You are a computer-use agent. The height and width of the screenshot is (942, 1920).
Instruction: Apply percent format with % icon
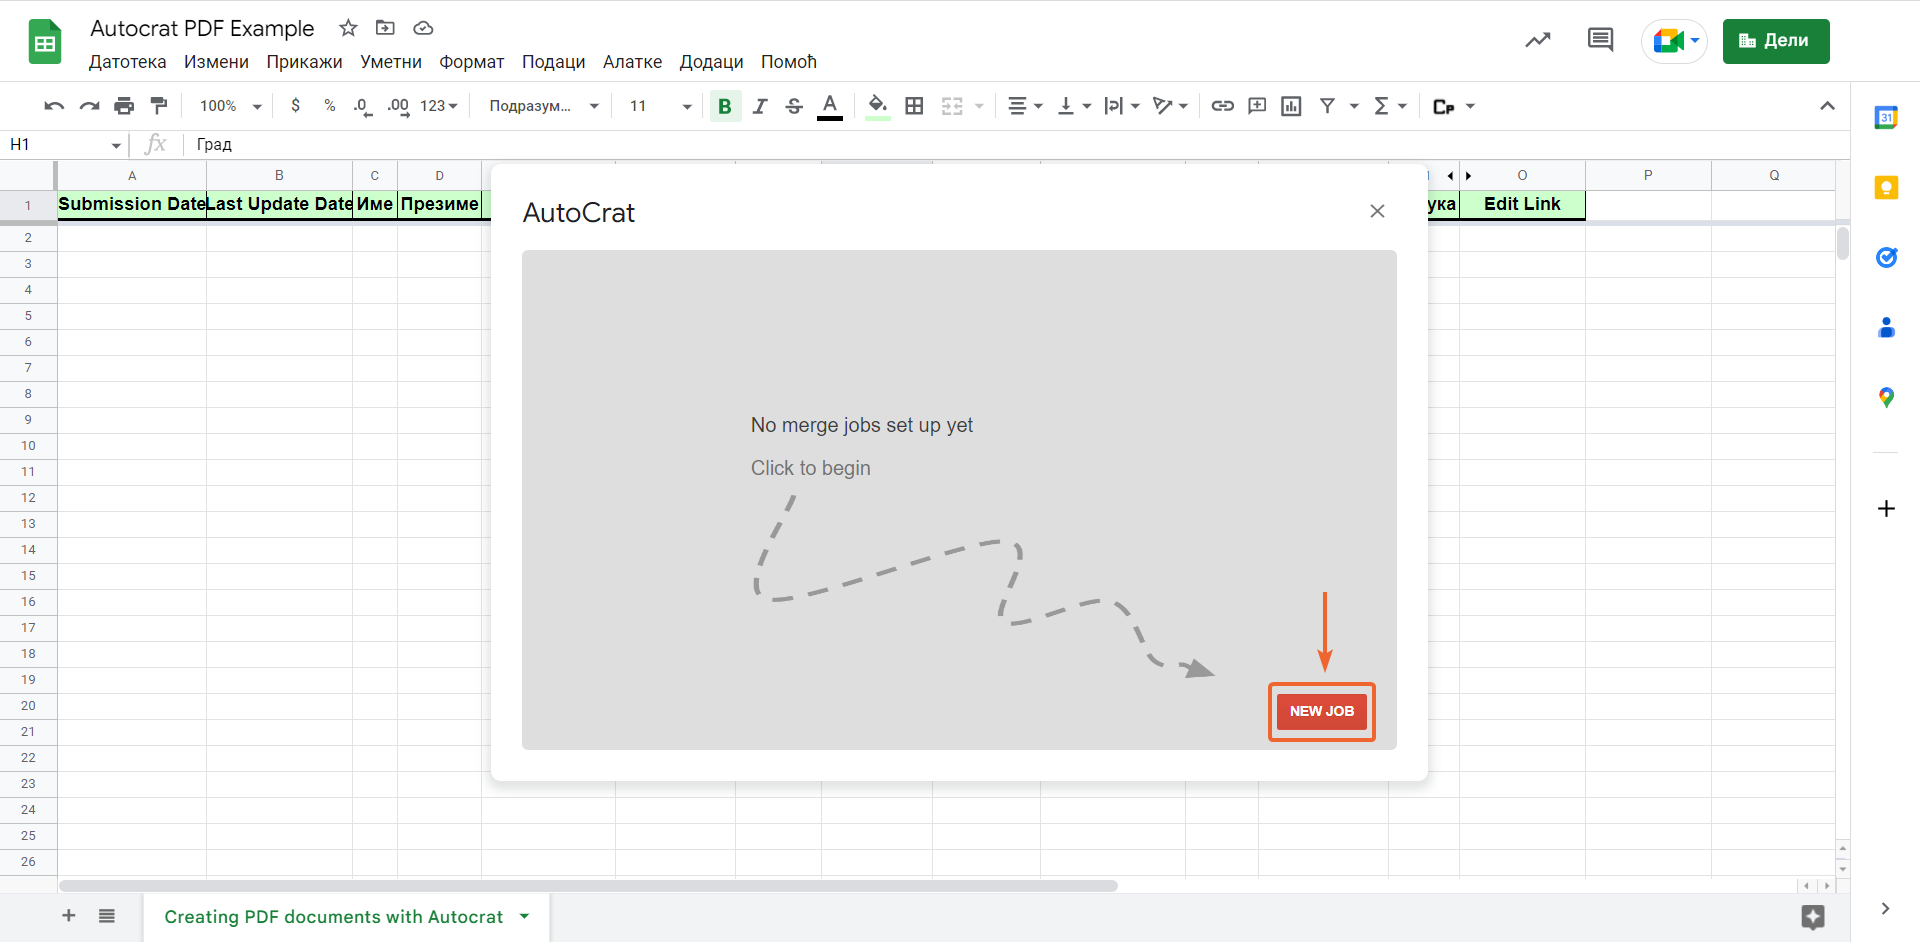click(x=329, y=106)
